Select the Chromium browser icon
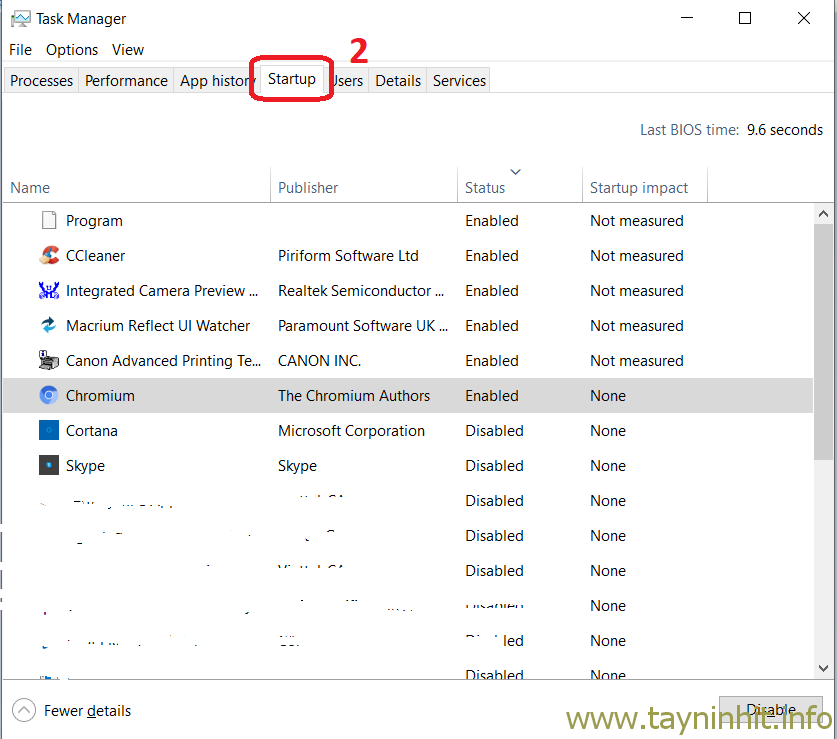This screenshot has width=837, height=739. (49, 396)
